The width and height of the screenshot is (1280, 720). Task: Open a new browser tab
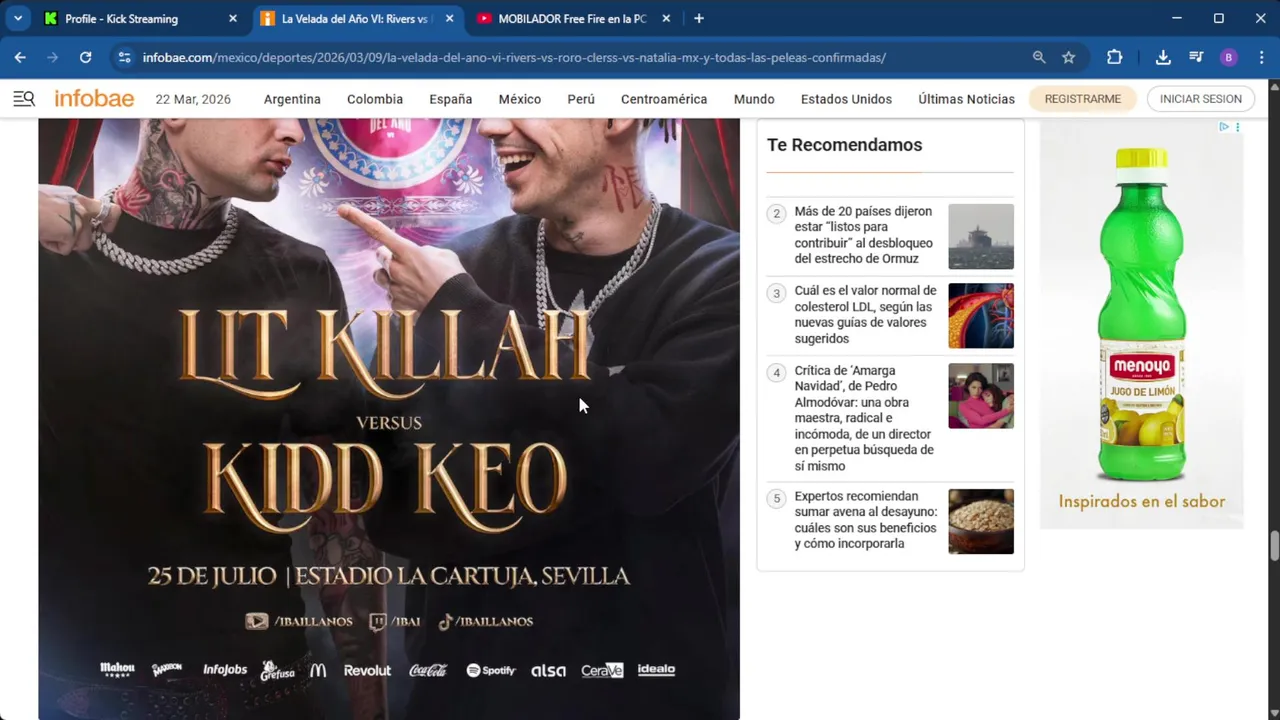(x=699, y=18)
